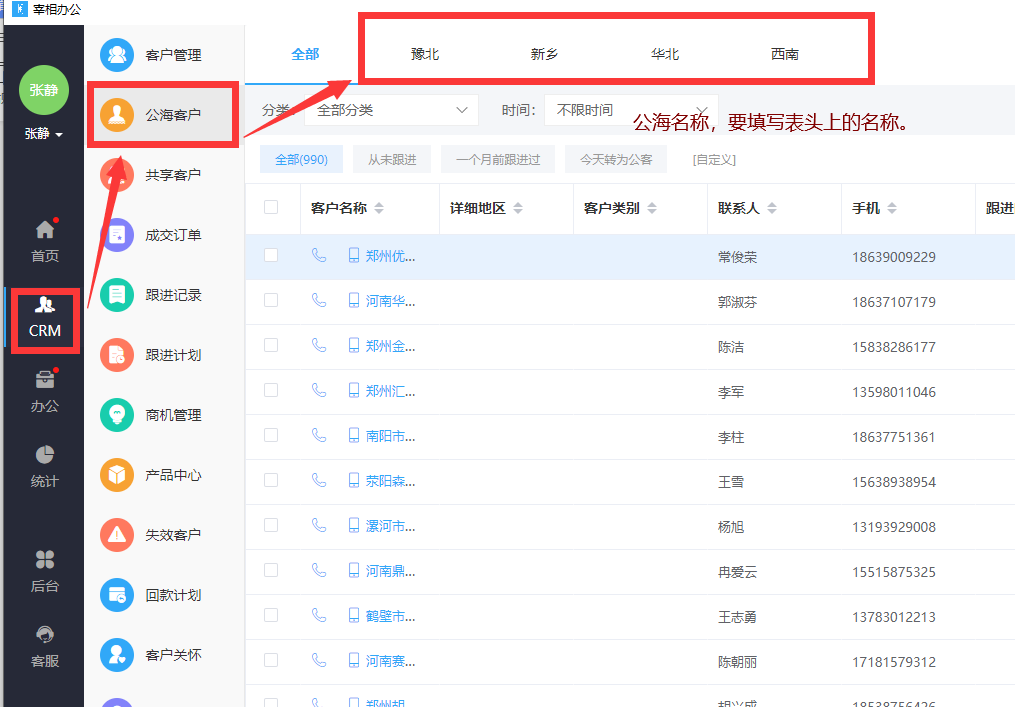Viewport: 1015px width, 707px height.
Task: Click phone call icon for 常俊荣 row
Action: pos(319,255)
